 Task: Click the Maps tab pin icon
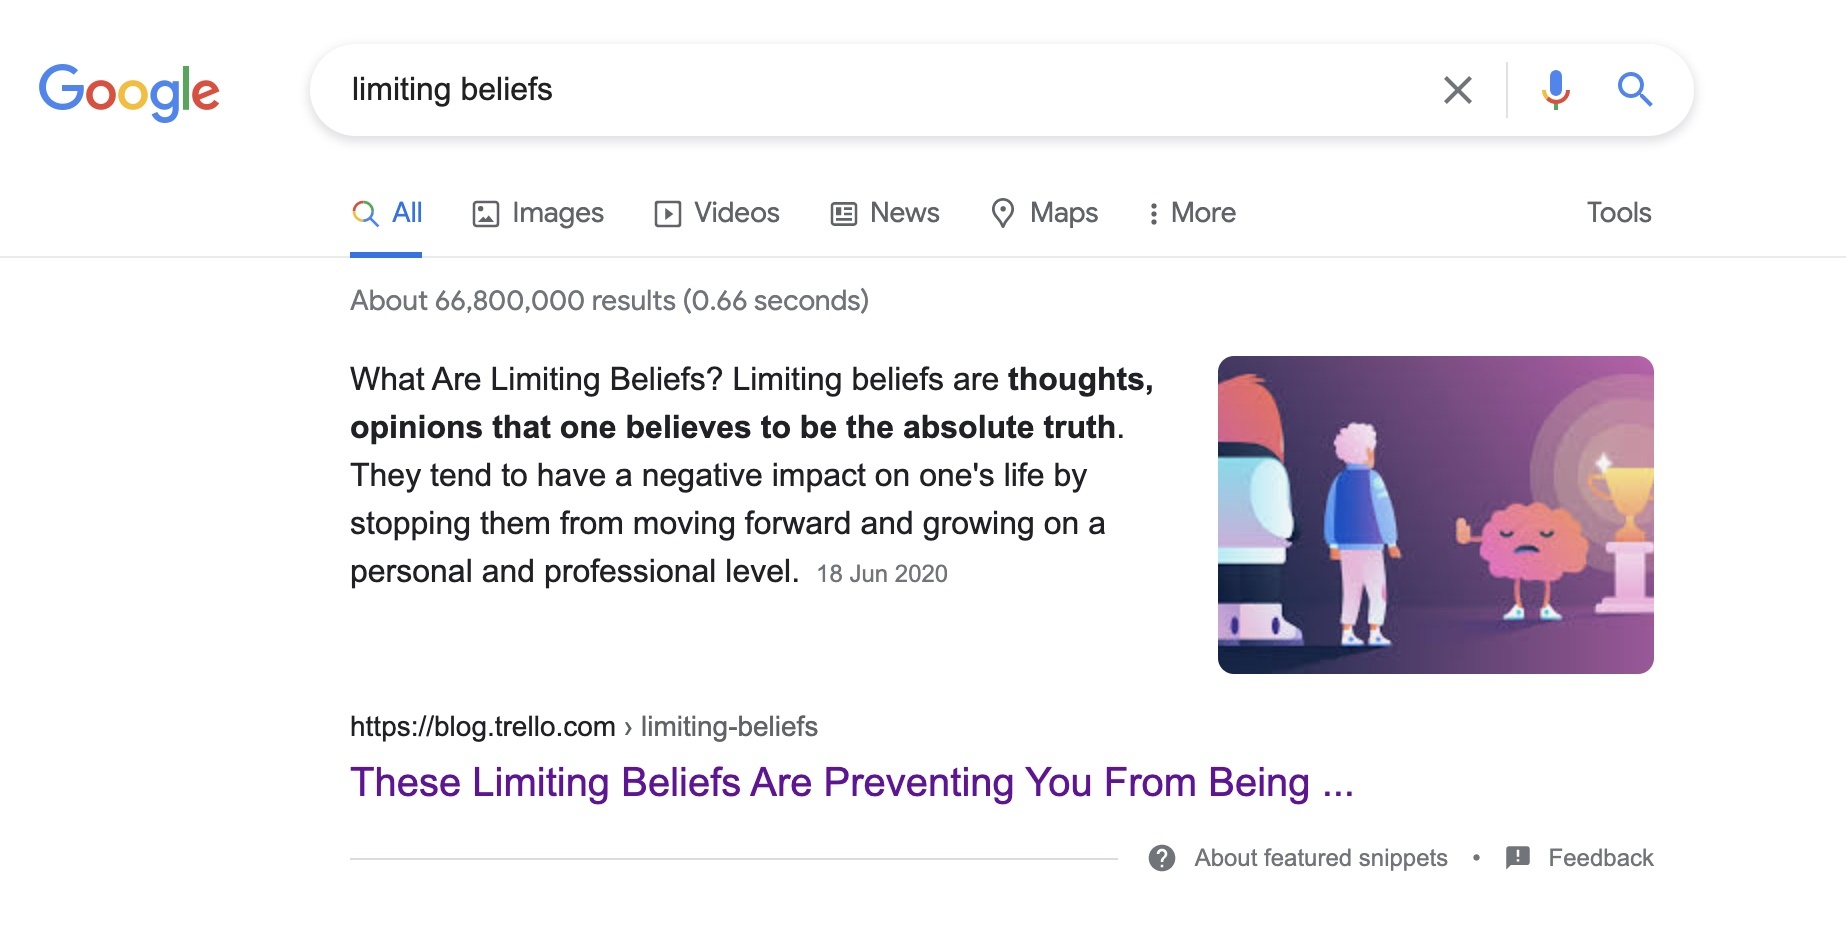coord(1003,213)
